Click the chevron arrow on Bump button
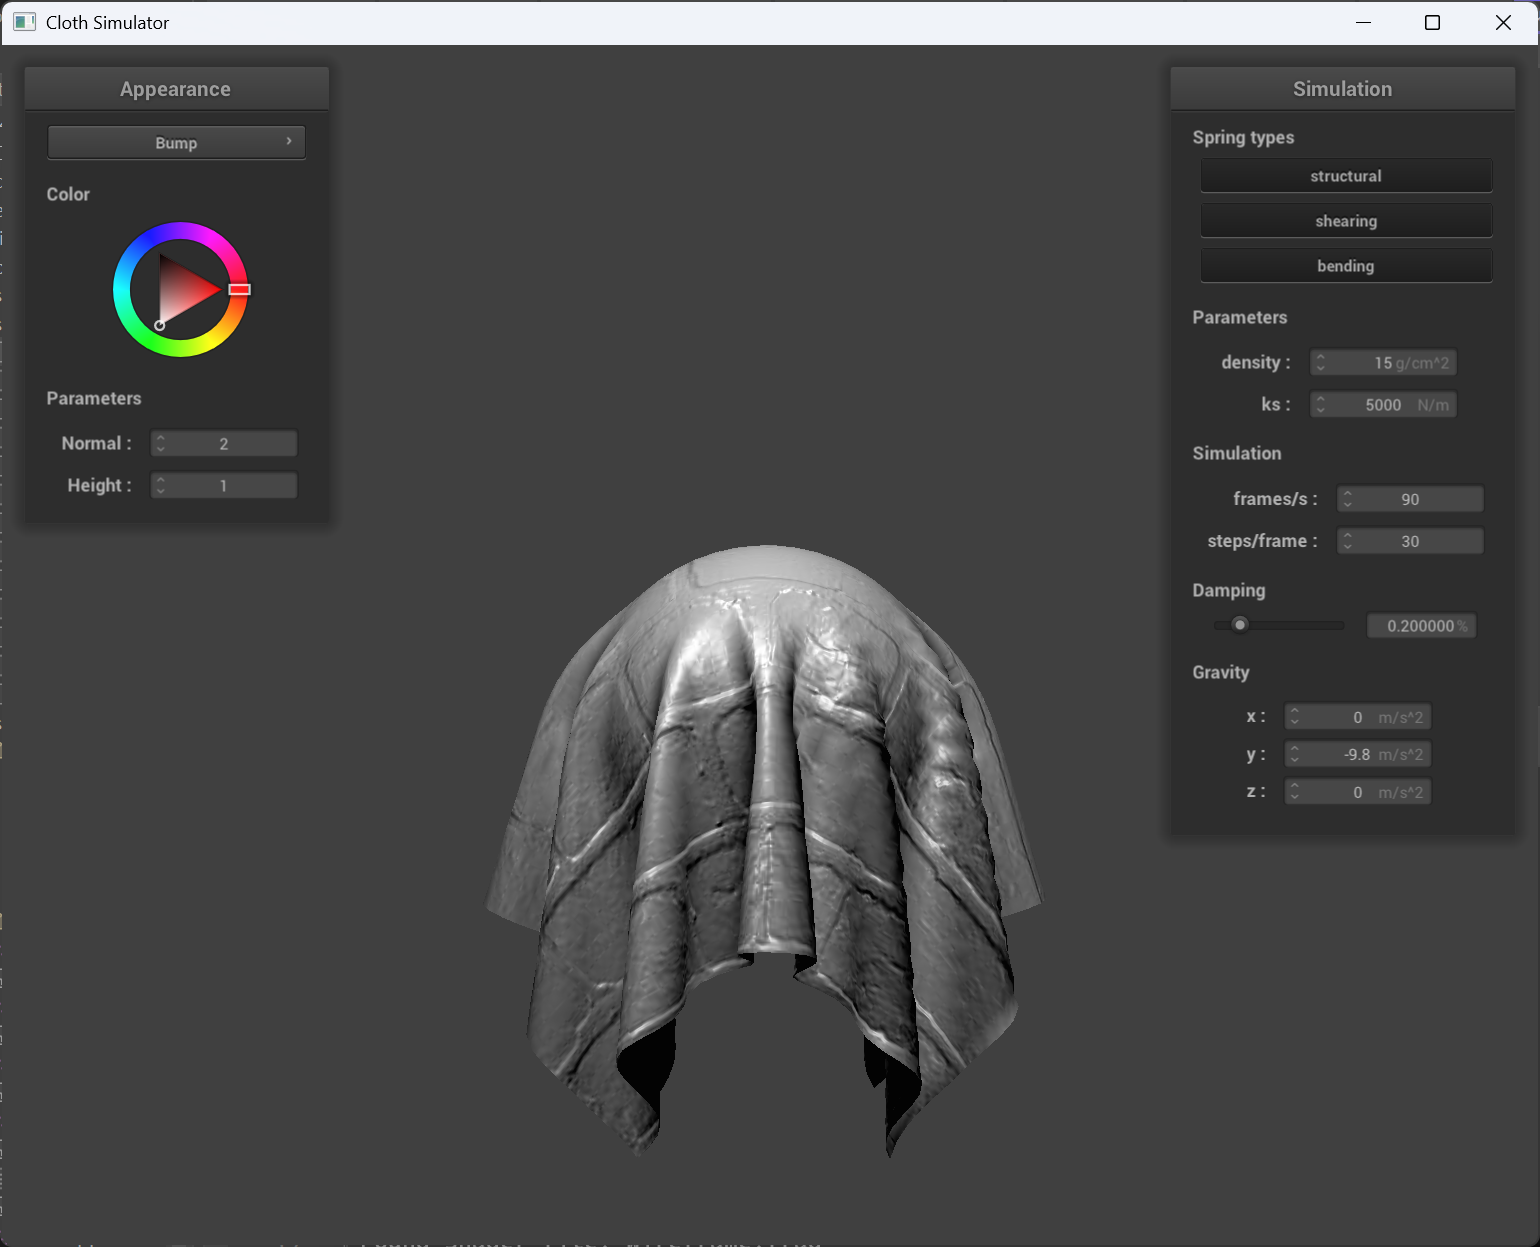 [289, 141]
